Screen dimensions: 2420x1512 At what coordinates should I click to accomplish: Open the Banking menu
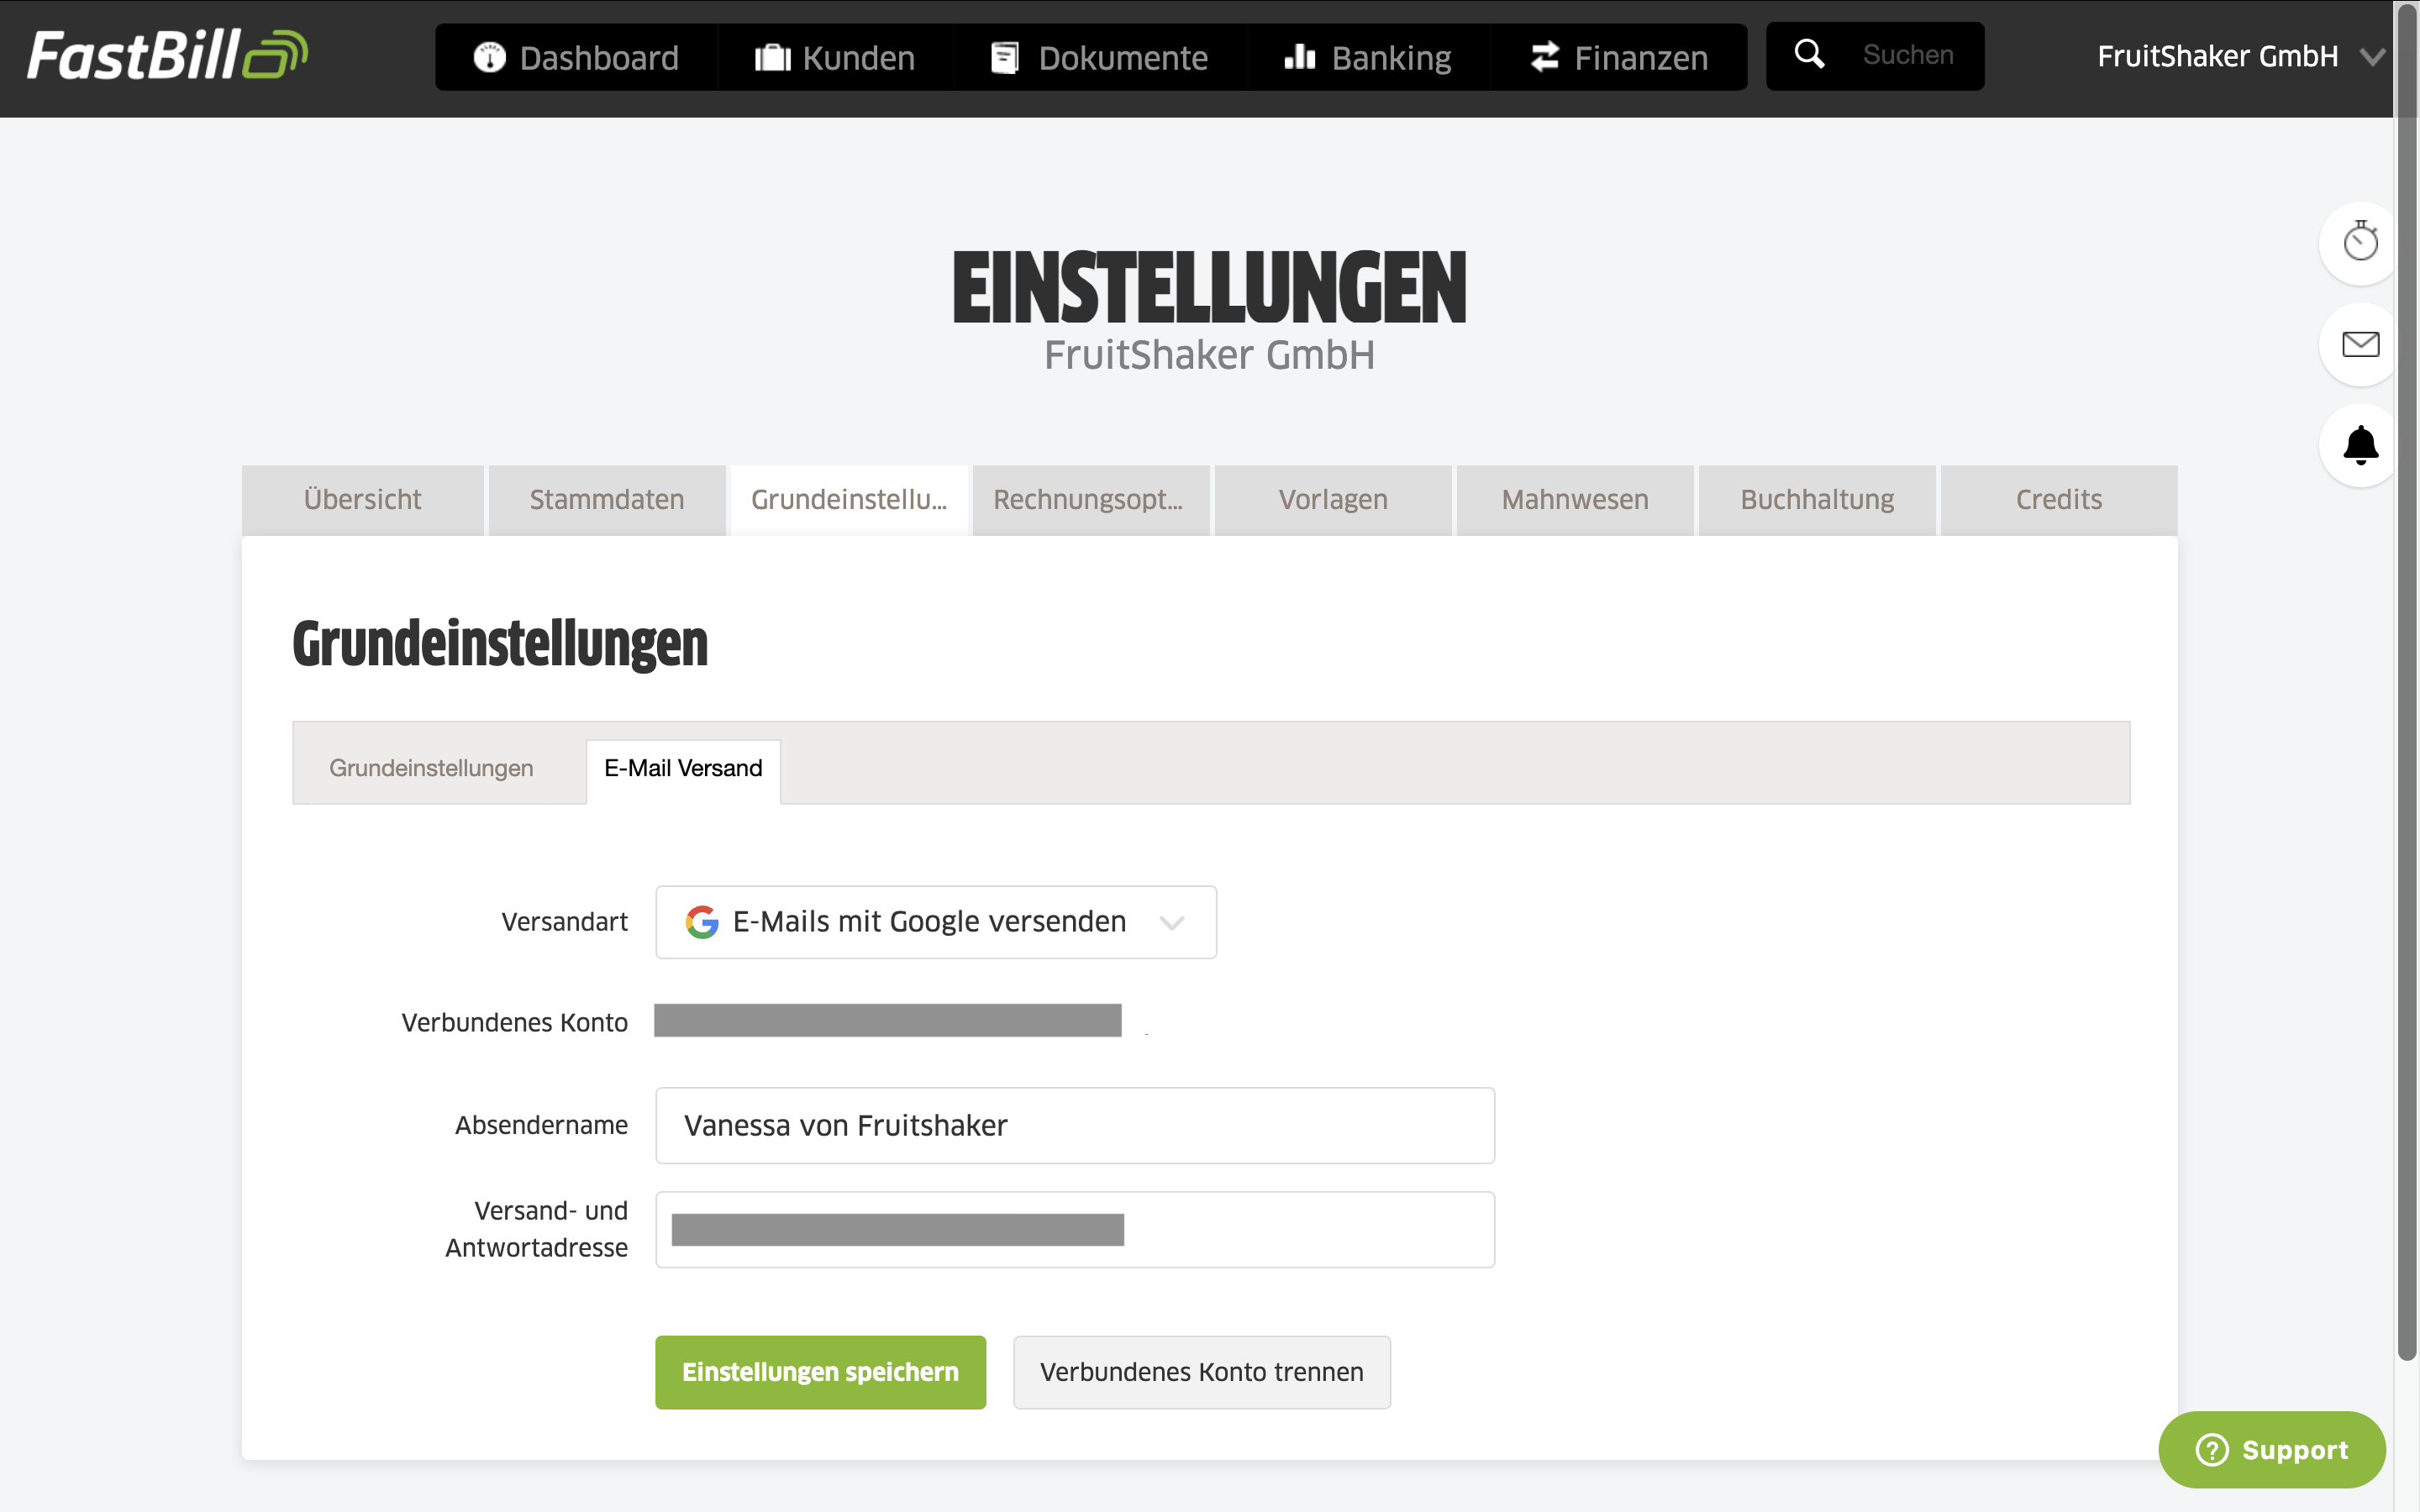[1368, 58]
